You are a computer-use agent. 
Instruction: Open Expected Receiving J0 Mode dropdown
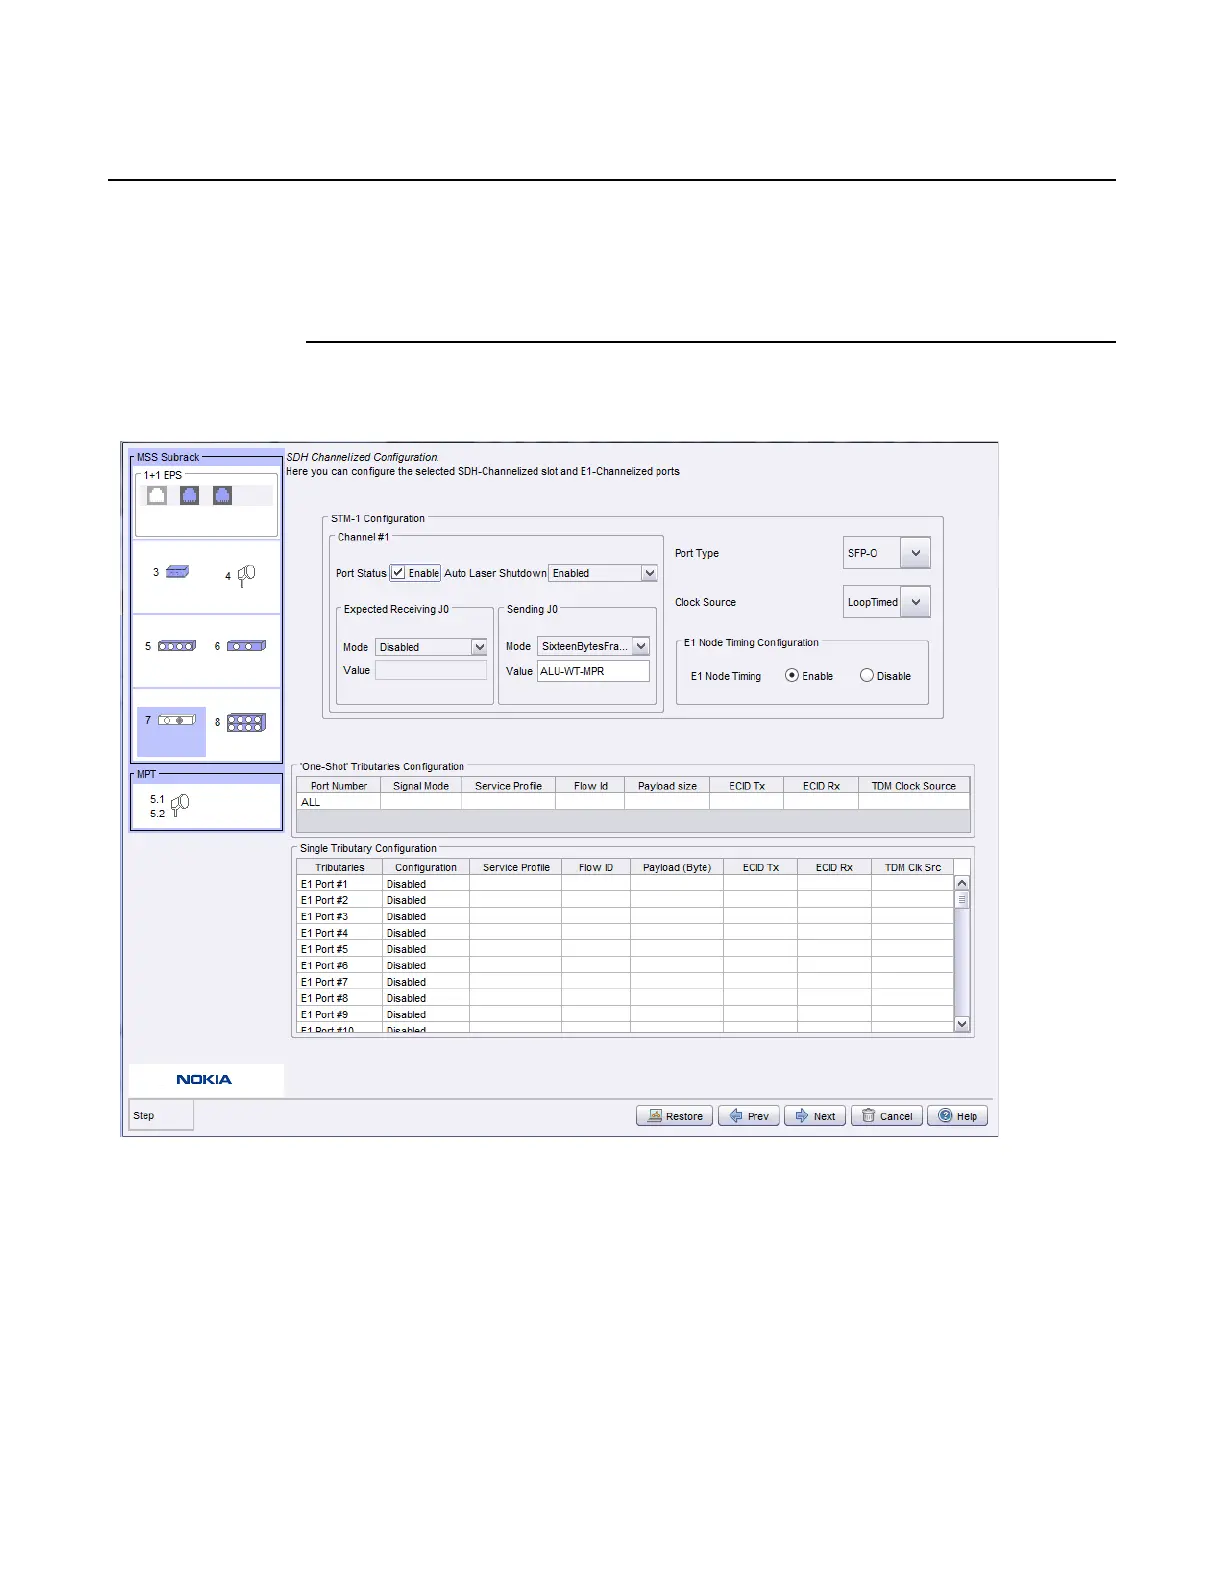coord(479,647)
